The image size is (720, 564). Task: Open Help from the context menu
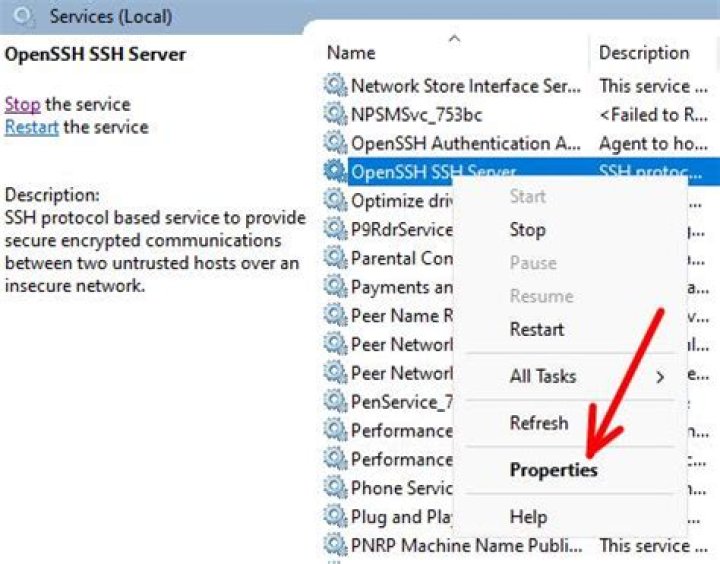528,517
